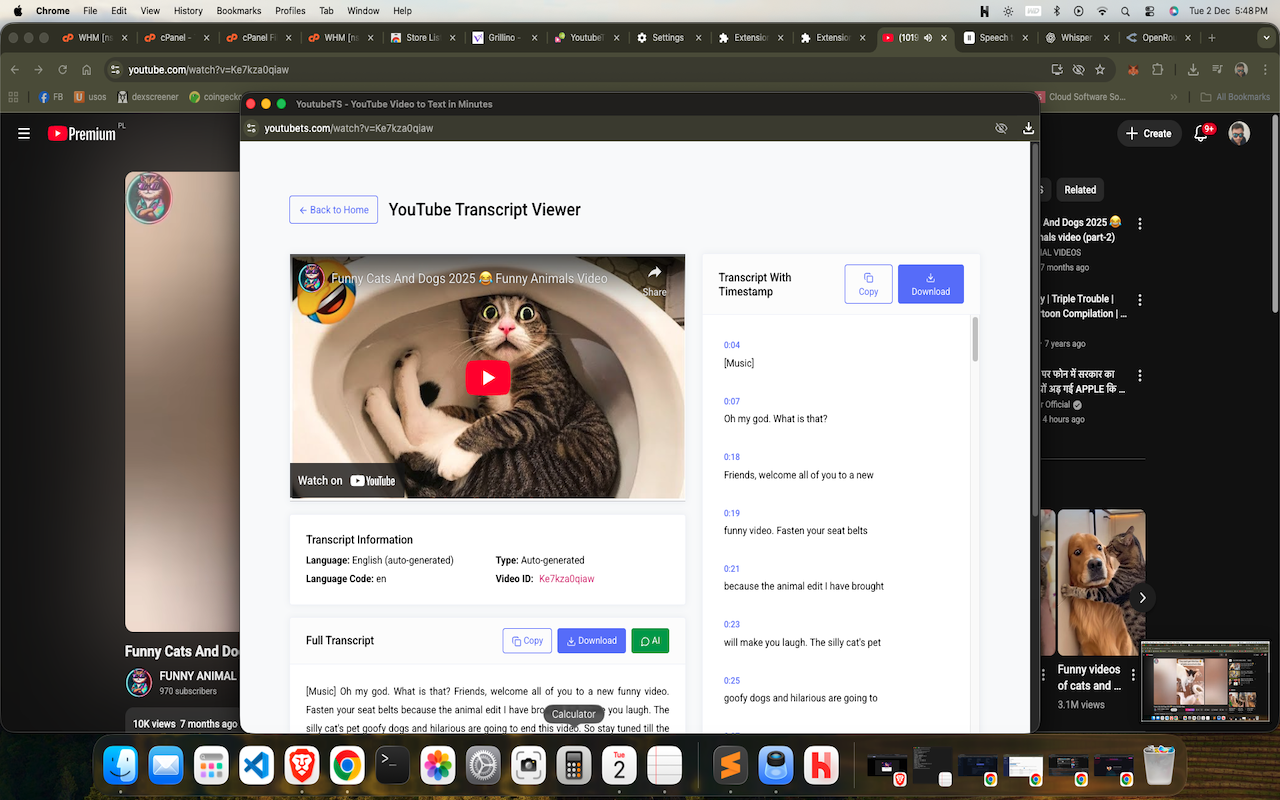Screen dimensions: 1280x800
Task: Open the browser extensions puzzle icon
Action: (1156, 70)
